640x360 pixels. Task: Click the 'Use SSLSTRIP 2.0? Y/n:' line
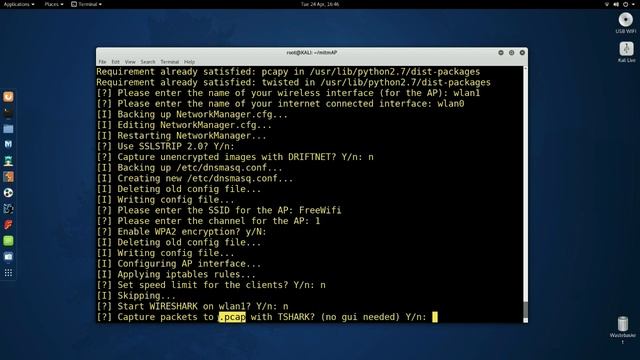[x=165, y=147]
